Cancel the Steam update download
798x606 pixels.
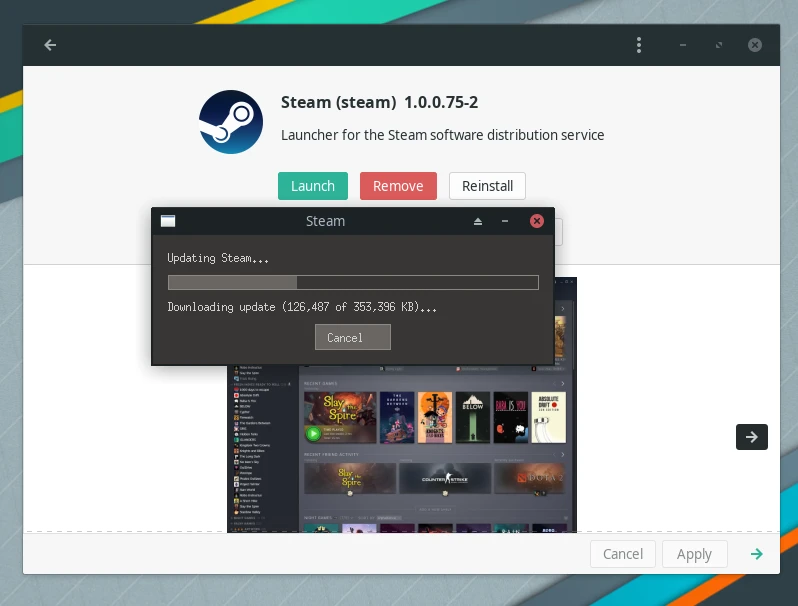pos(353,337)
